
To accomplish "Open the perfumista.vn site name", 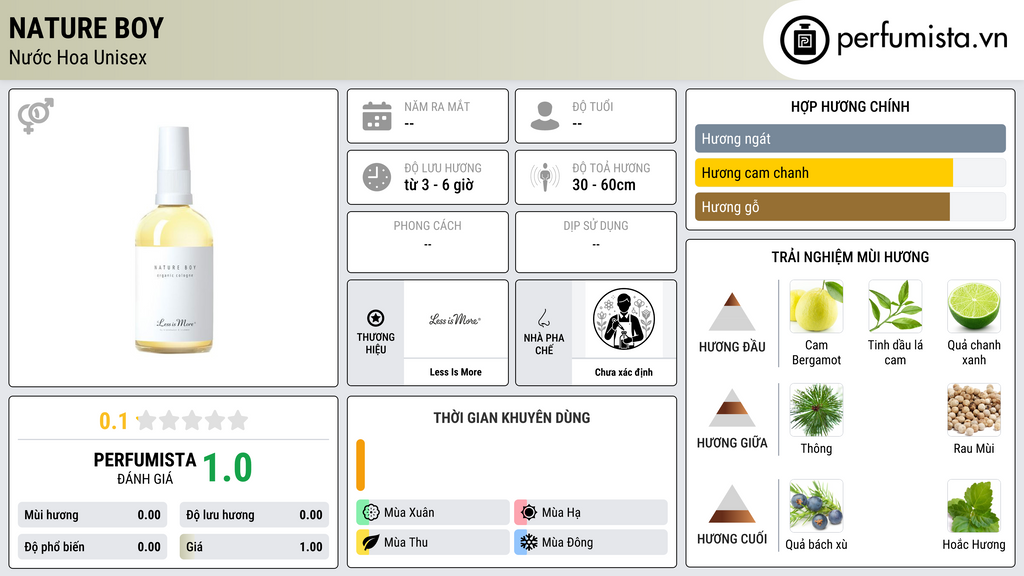I will pyautogui.click(x=922, y=39).
